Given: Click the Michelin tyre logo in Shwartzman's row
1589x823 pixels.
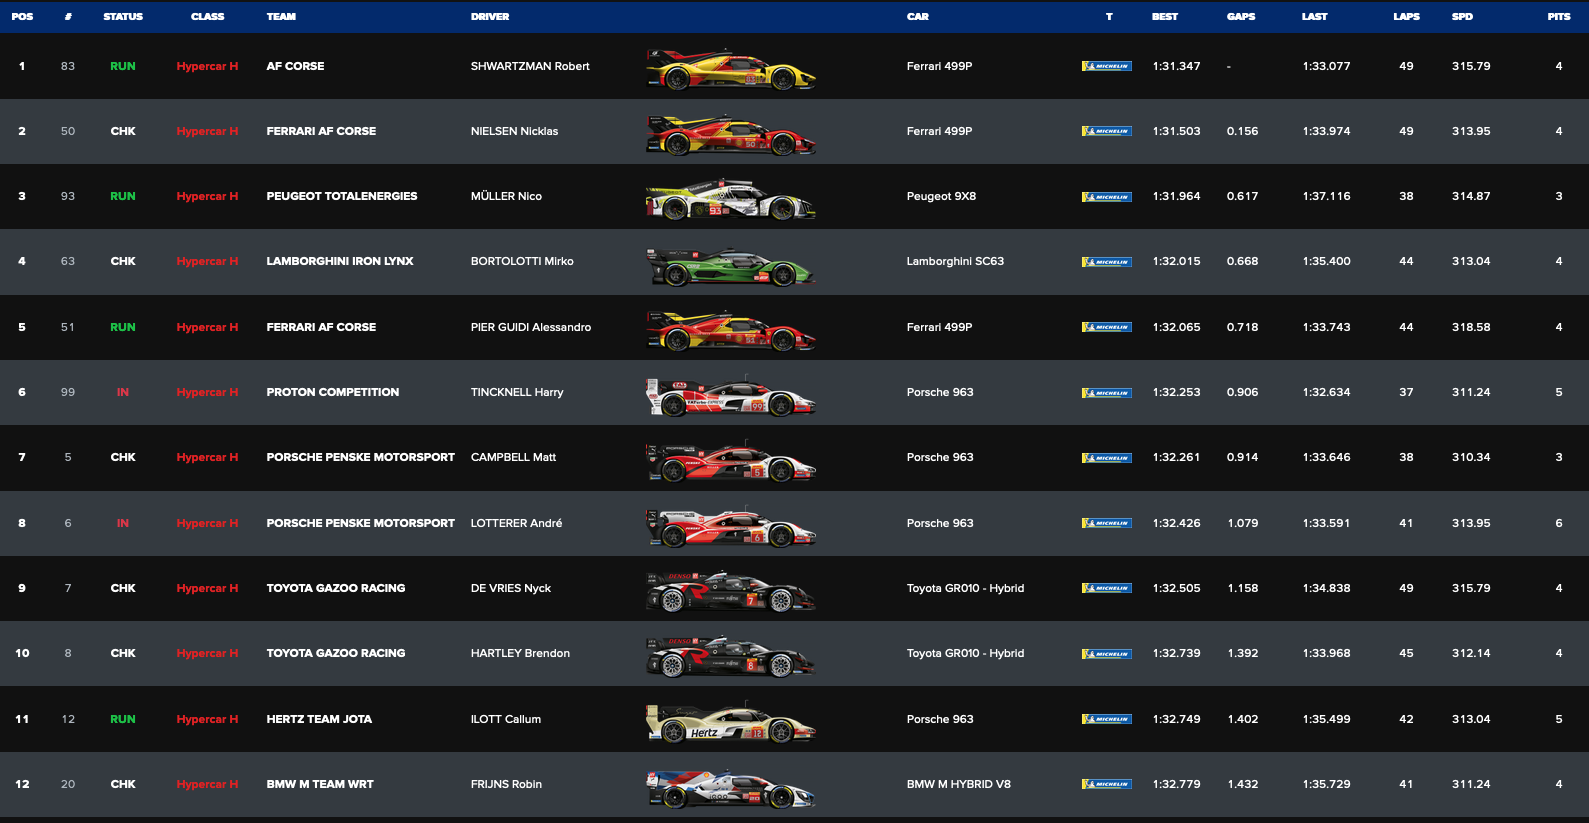Looking at the screenshot, I should (1107, 66).
